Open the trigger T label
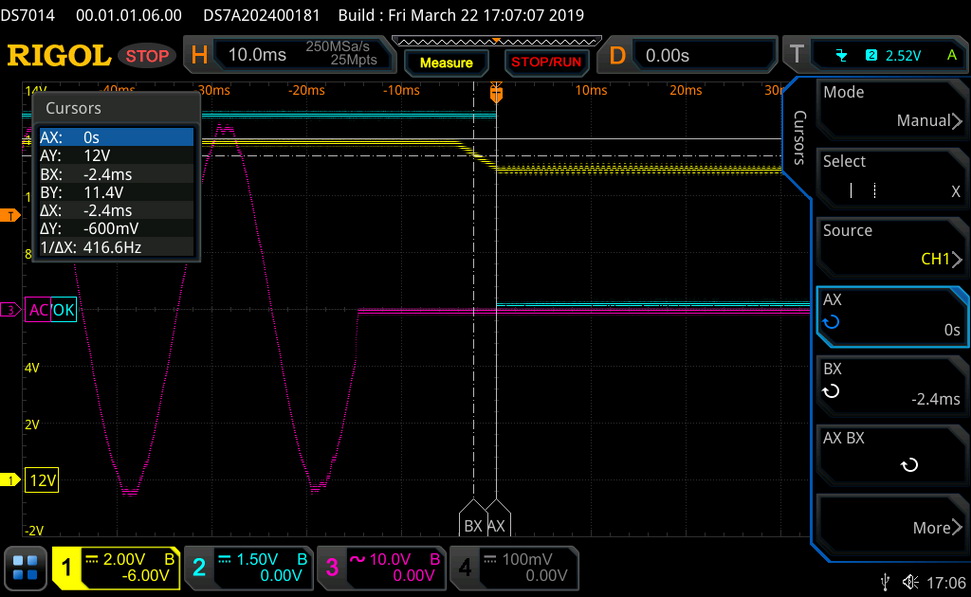The image size is (971, 597). (796, 55)
